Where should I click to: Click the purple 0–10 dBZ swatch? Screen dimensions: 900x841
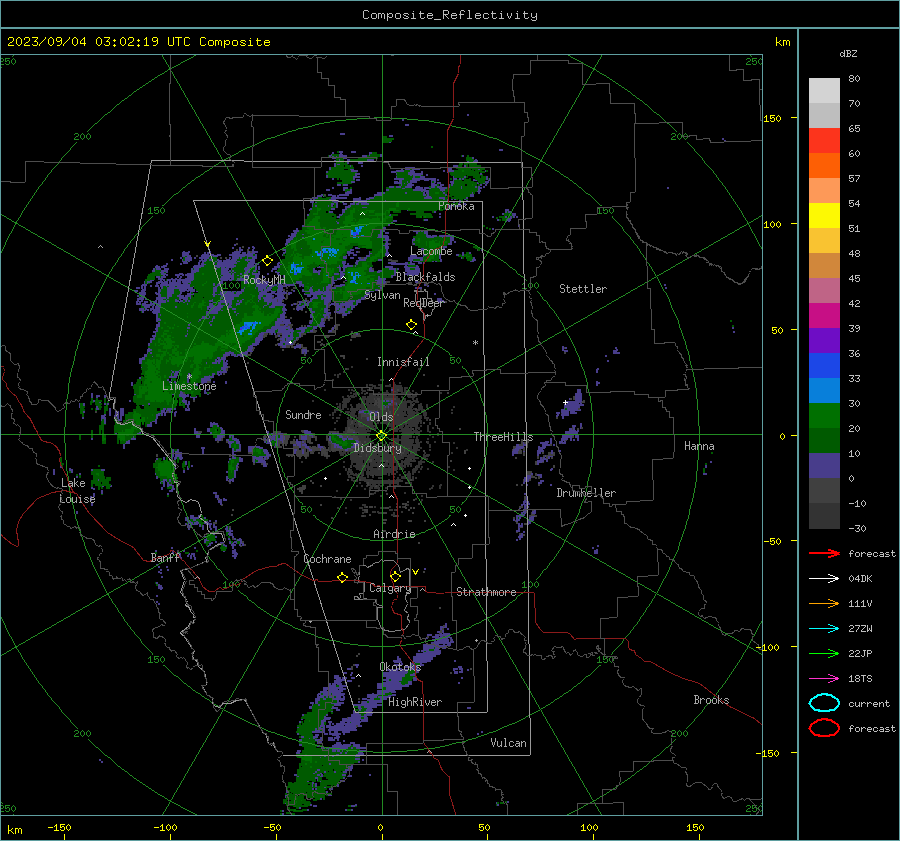824,465
